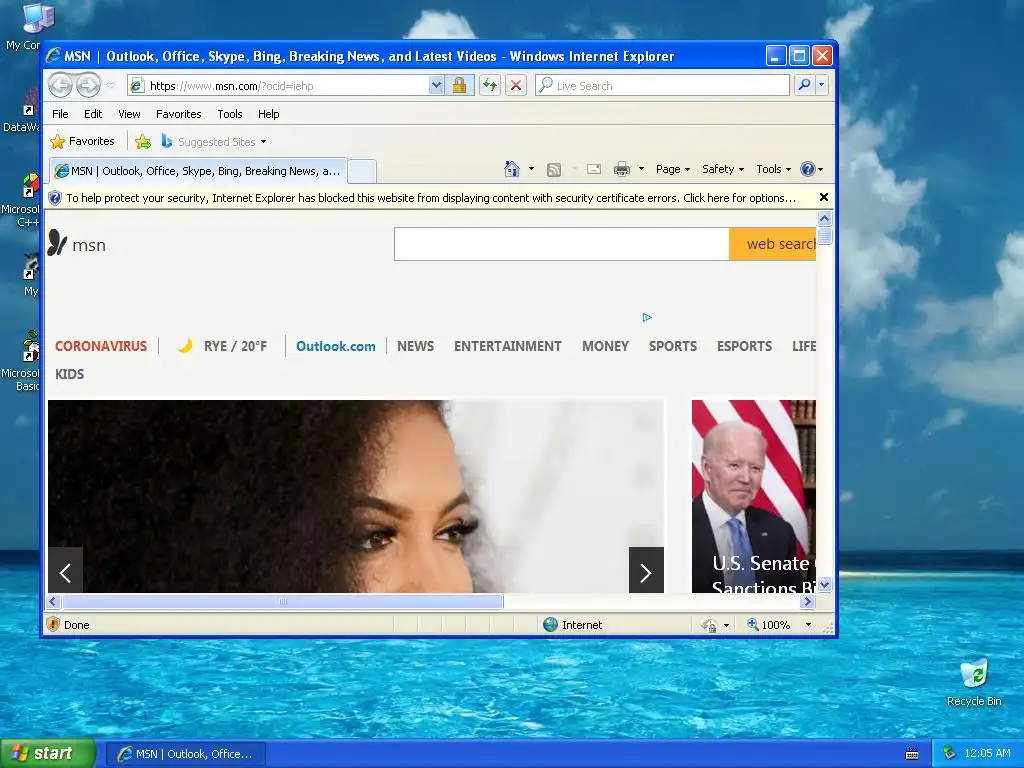Open the Windows Start menu

click(x=48, y=753)
